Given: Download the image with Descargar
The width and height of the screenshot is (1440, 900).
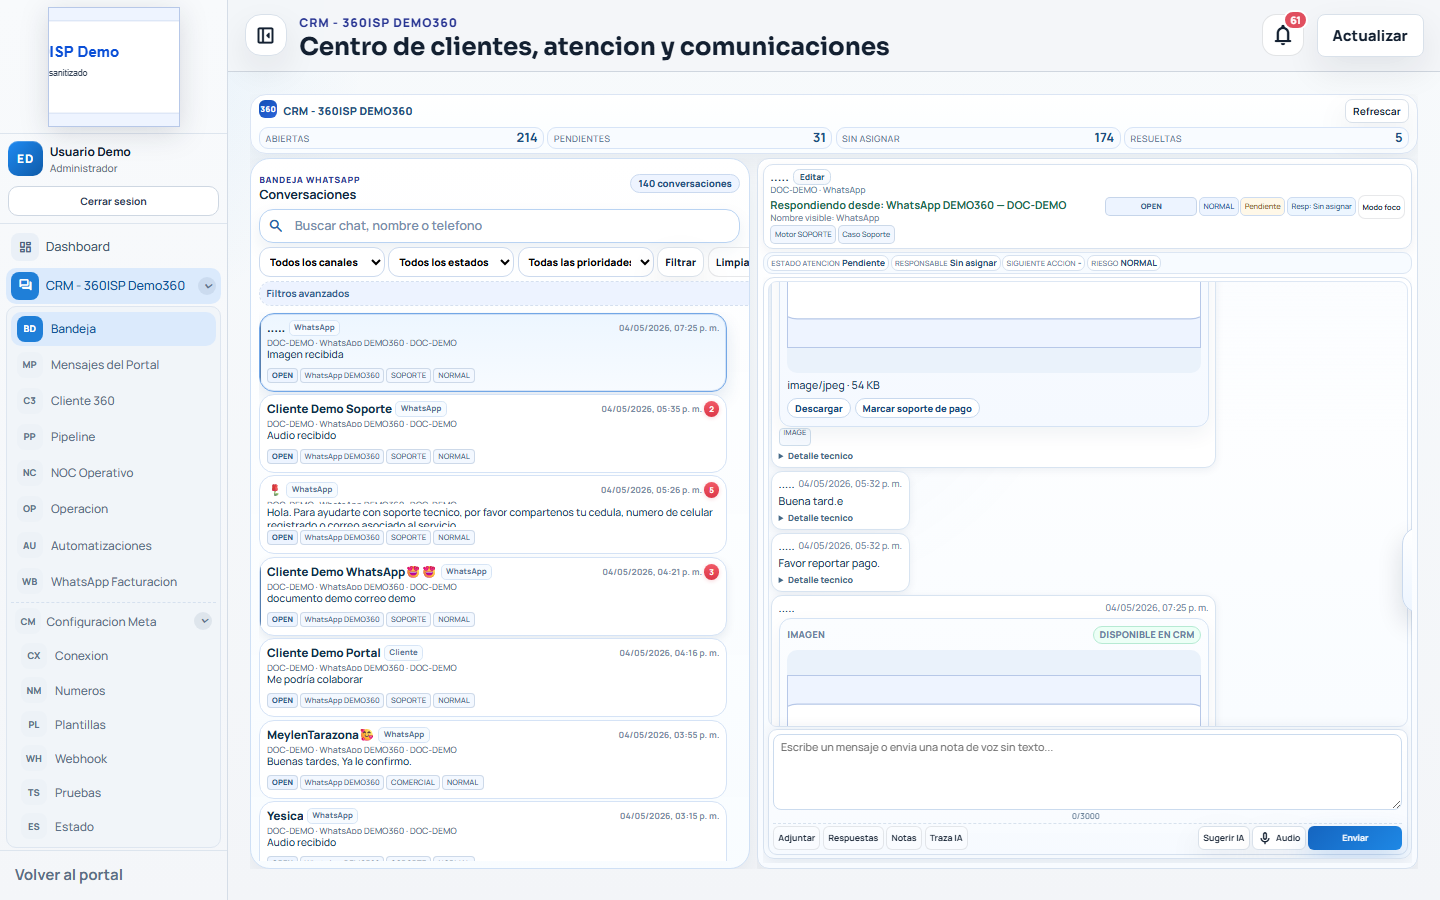Looking at the screenshot, I should coord(818,408).
